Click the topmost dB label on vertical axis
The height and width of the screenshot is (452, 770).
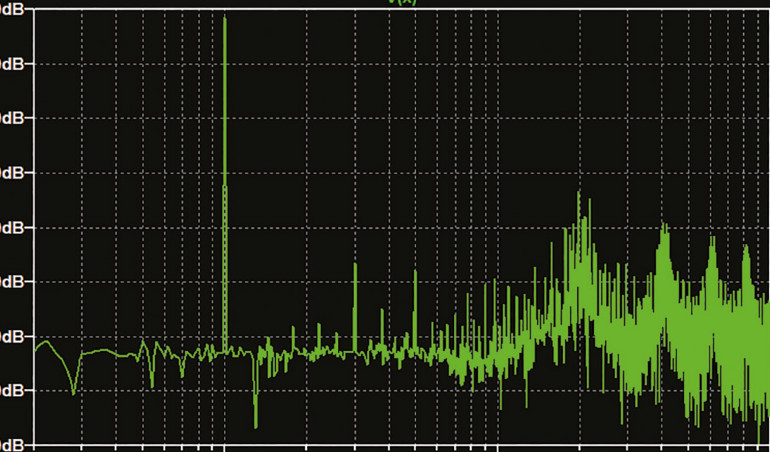click(17, 9)
